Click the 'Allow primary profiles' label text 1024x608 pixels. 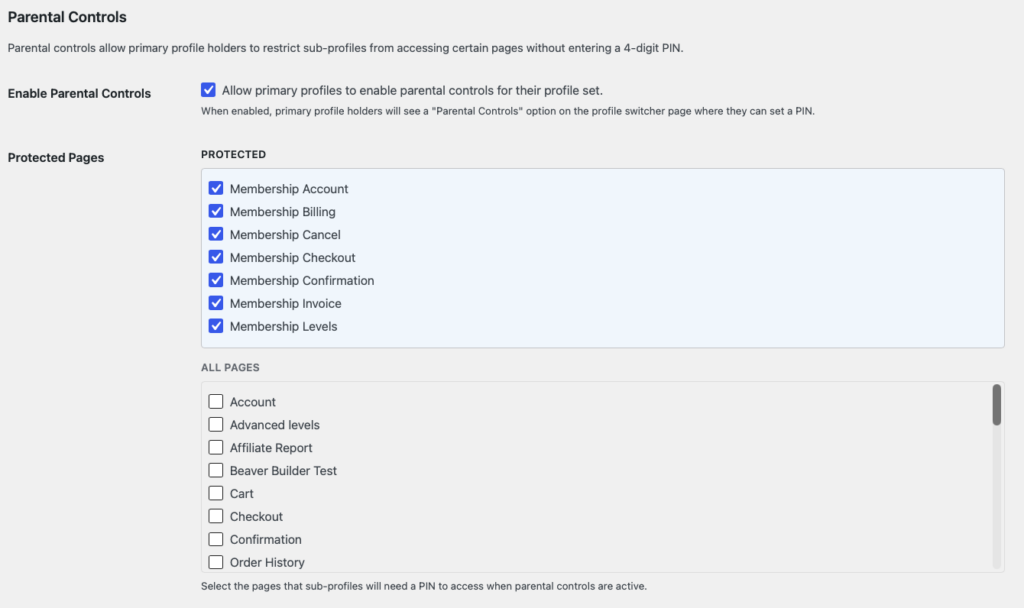click(x=412, y=90)
